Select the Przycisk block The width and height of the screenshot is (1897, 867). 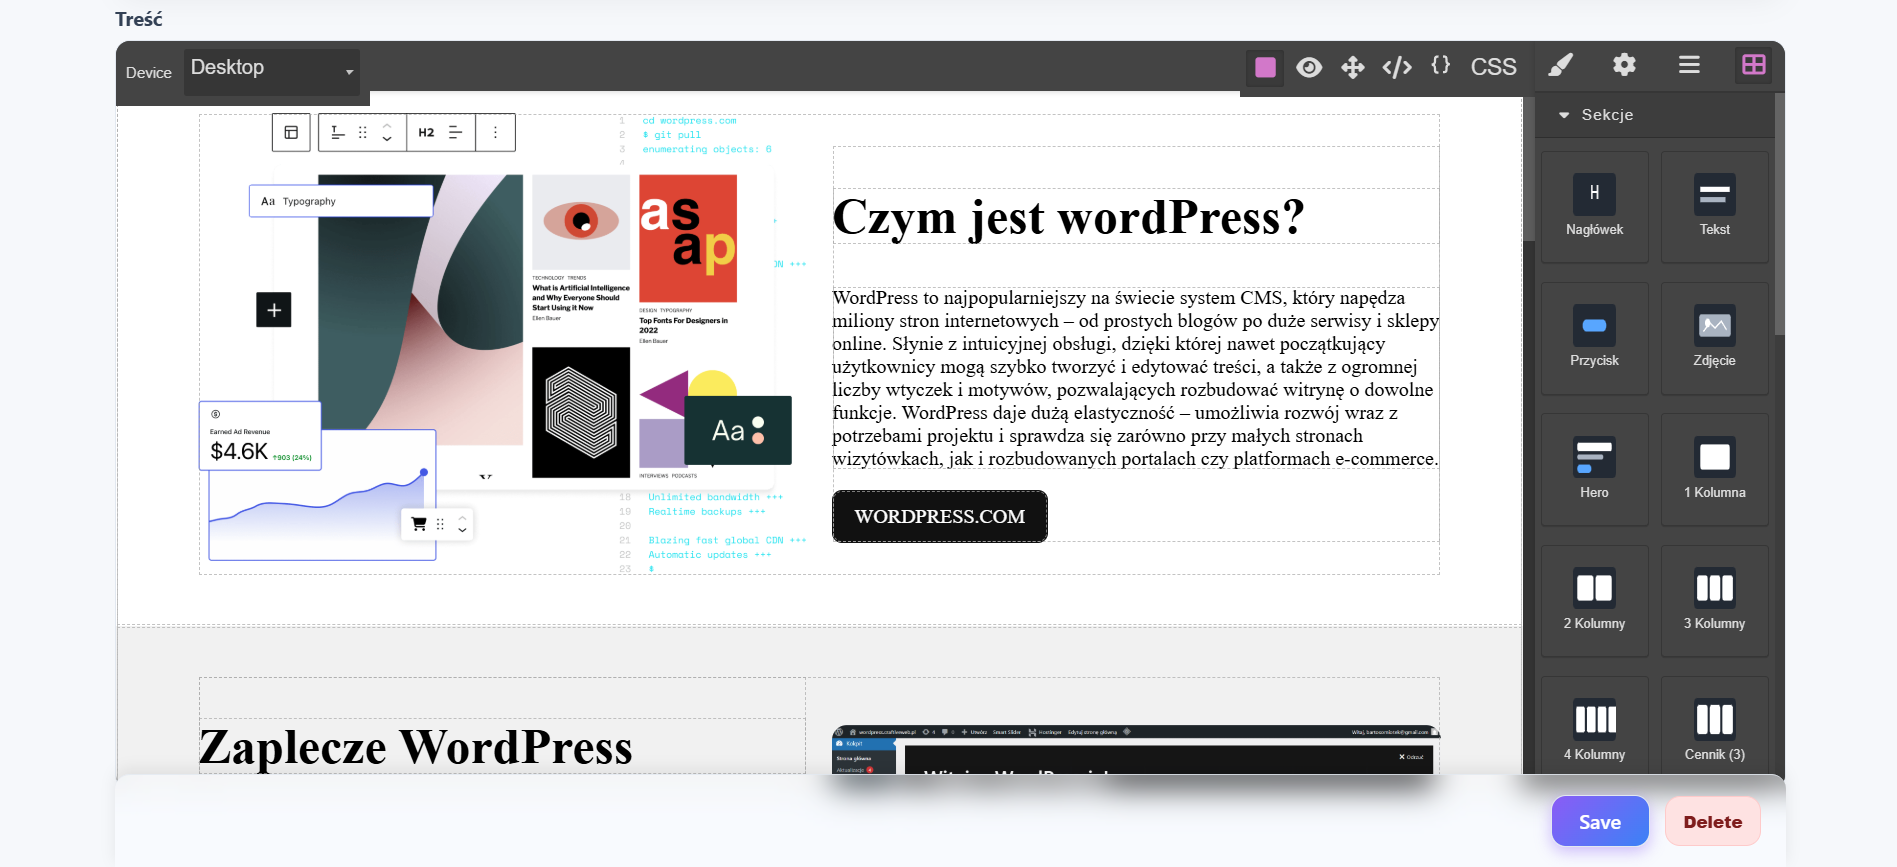(1594, 338)
